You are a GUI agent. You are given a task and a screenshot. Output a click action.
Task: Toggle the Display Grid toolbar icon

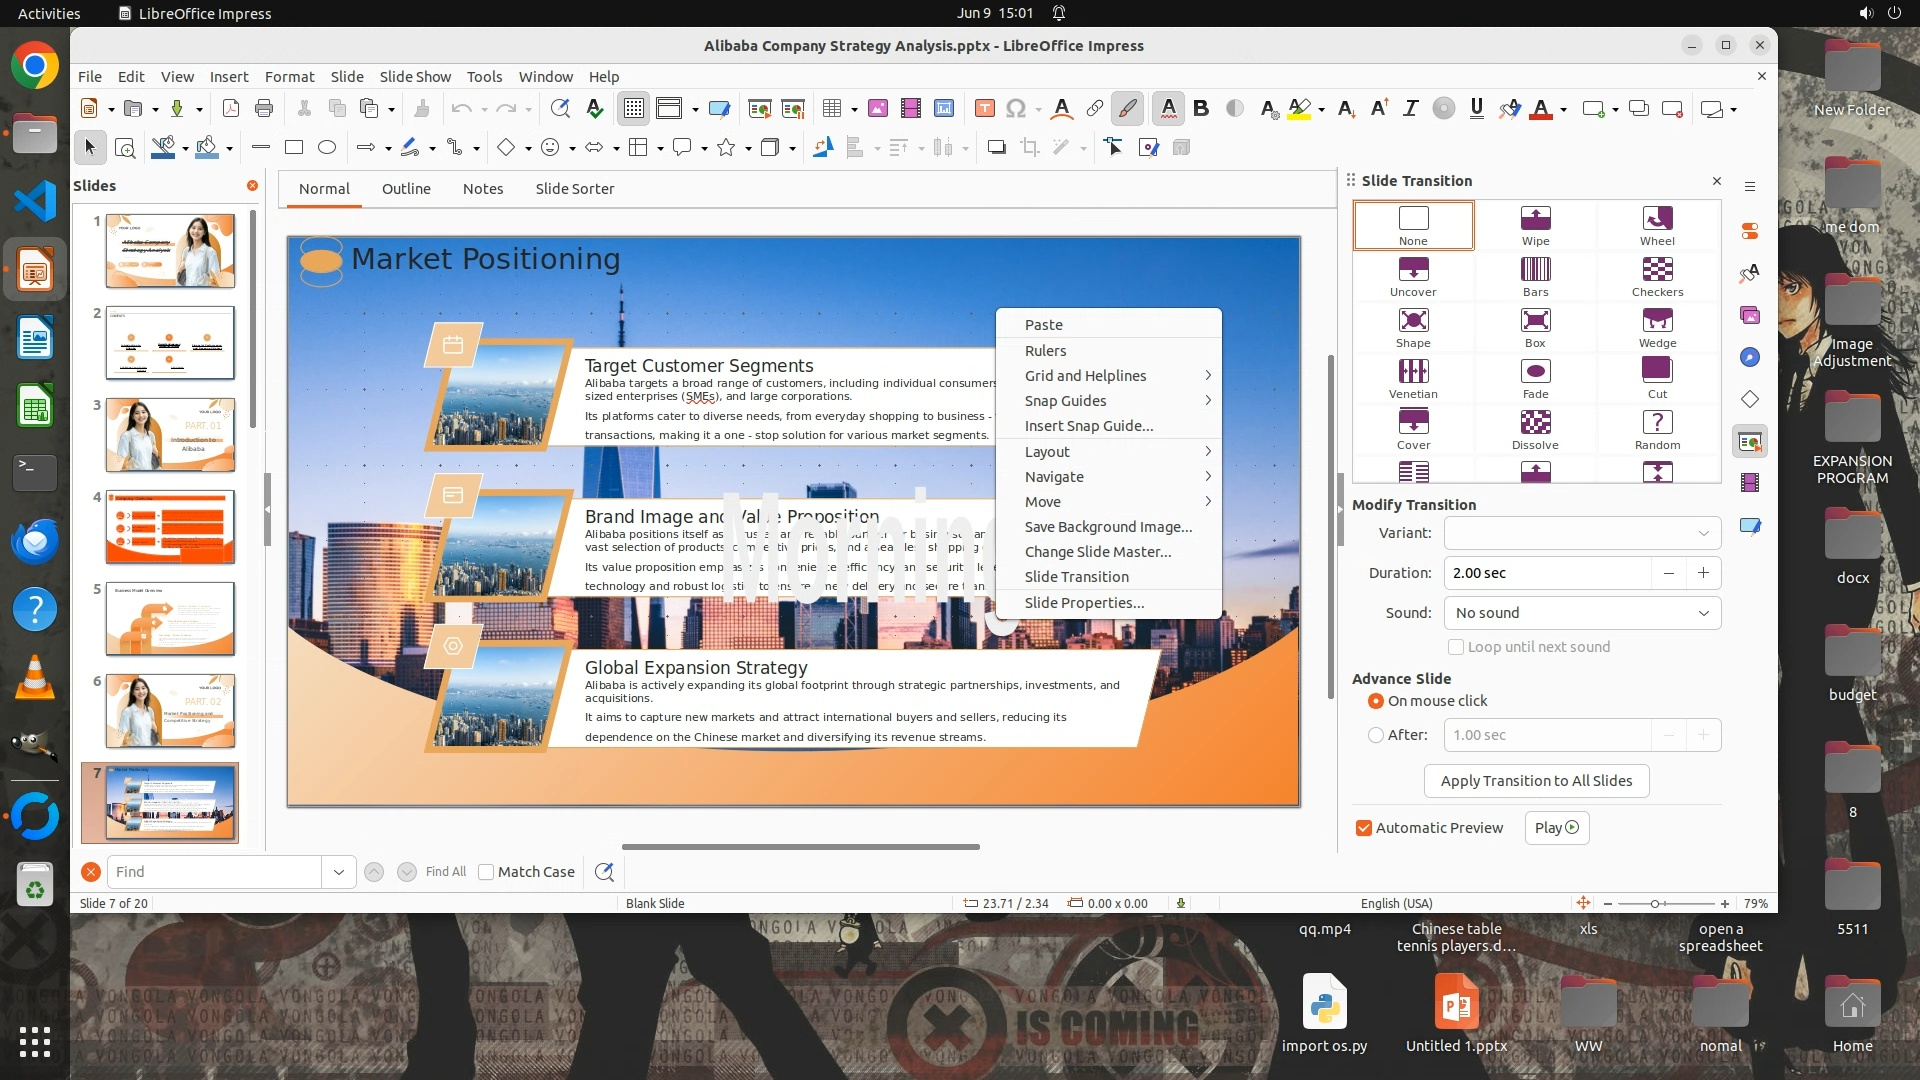coord(634,108)
